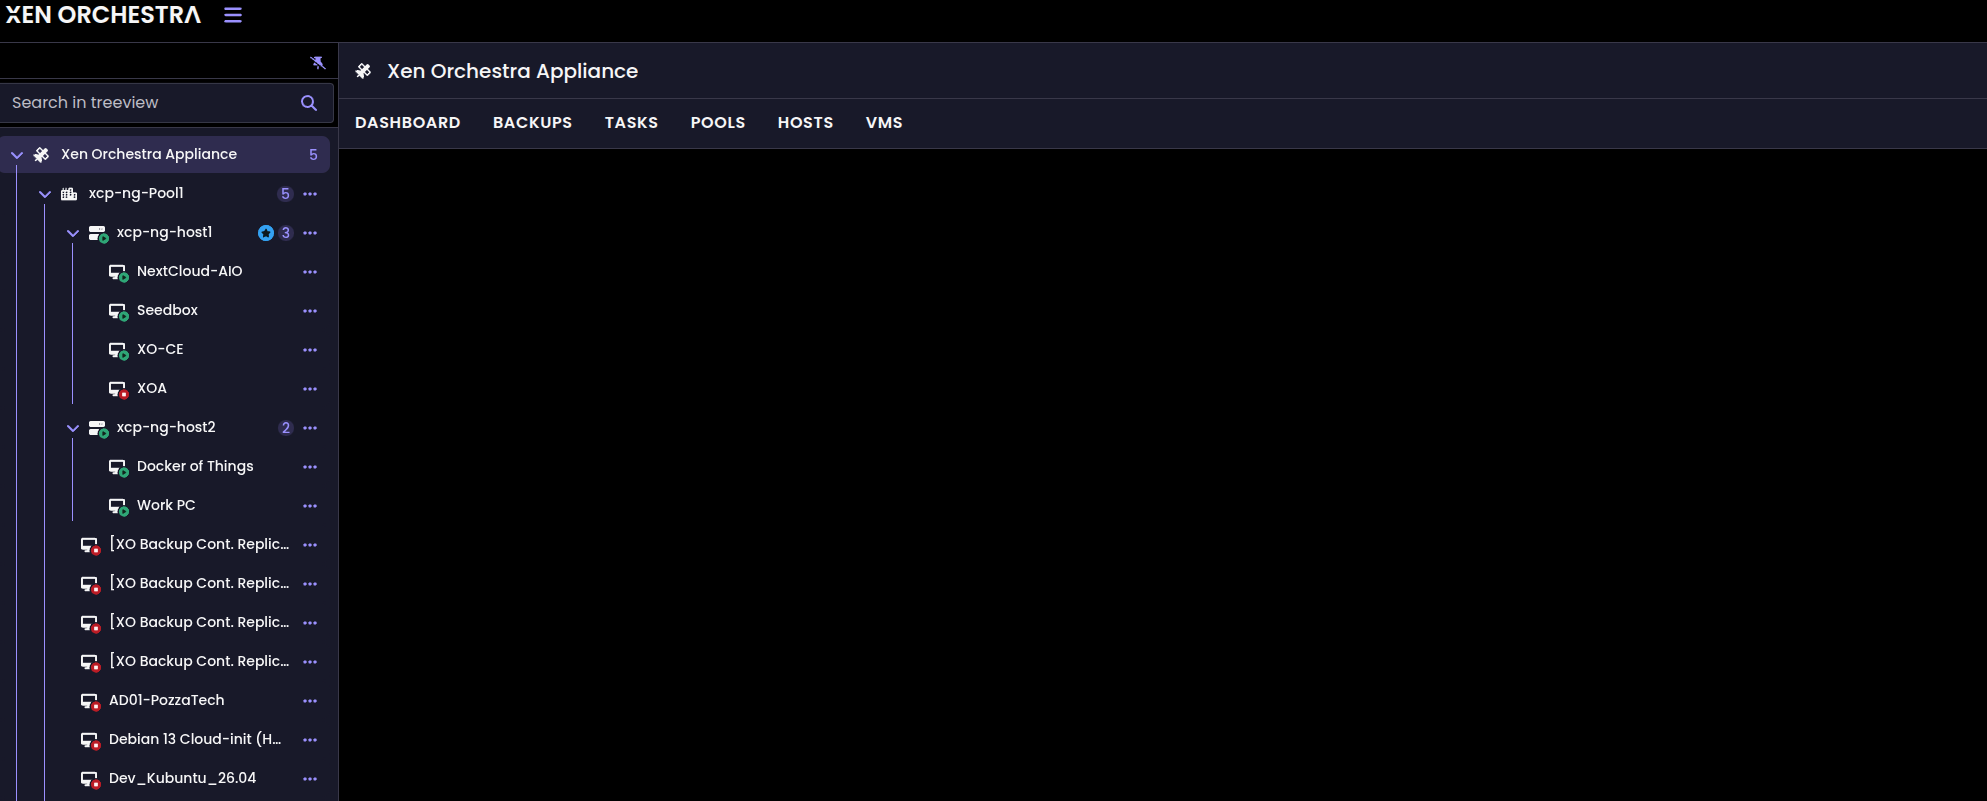The height and width of the screenshot is (801, 1987).
Task: Go to the HOSTS tab
Action: (x=805, y=123)
